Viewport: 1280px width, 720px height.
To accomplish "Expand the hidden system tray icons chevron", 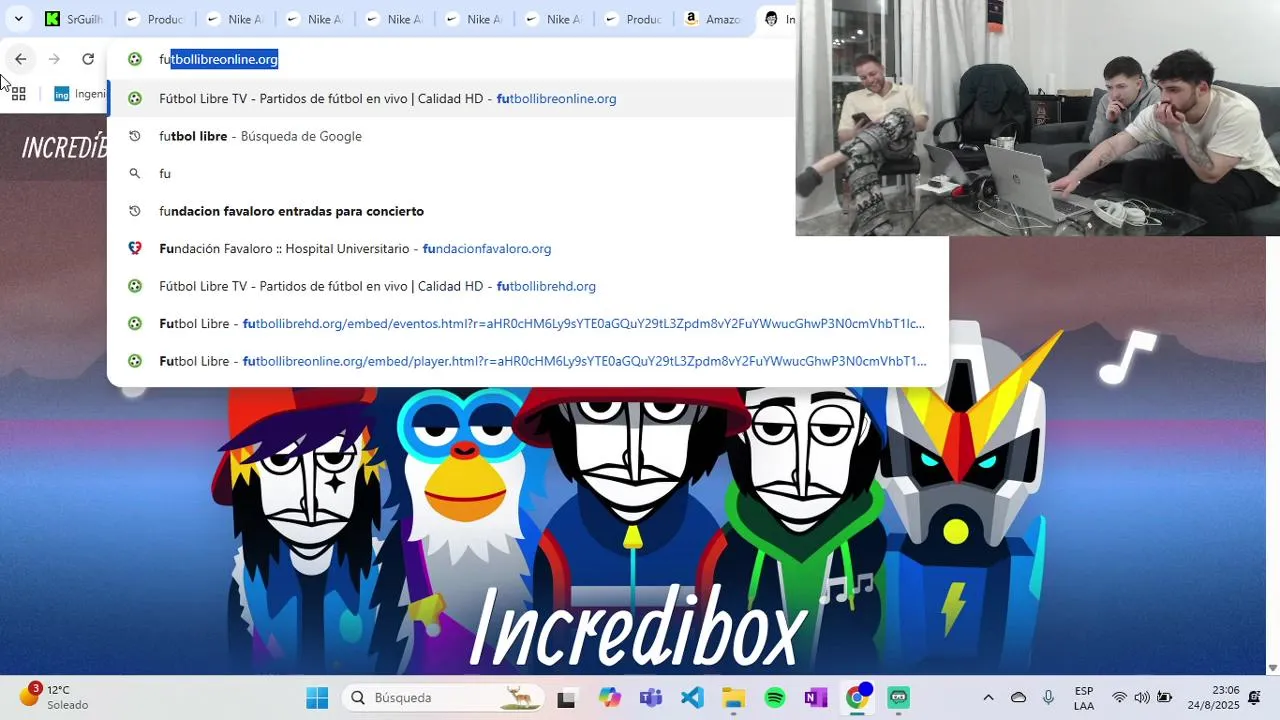I will click(x=988, y=698).
